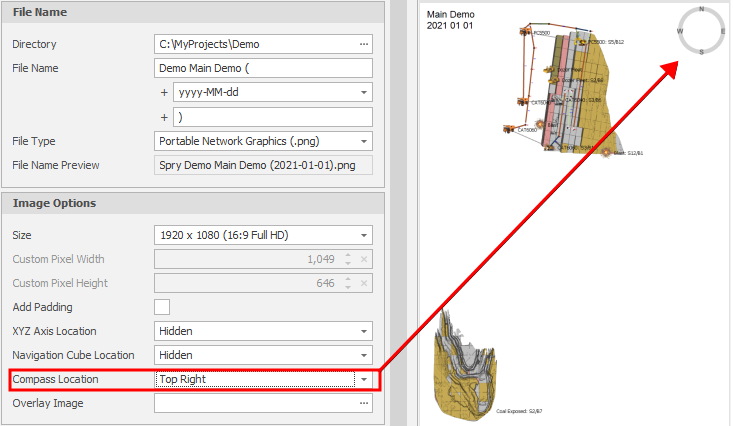Image resolution: width=733 pixels, height=426 pixels.
Task: Increase Custom Pixel Width with up arrow
Action: [x=347, y=255]
